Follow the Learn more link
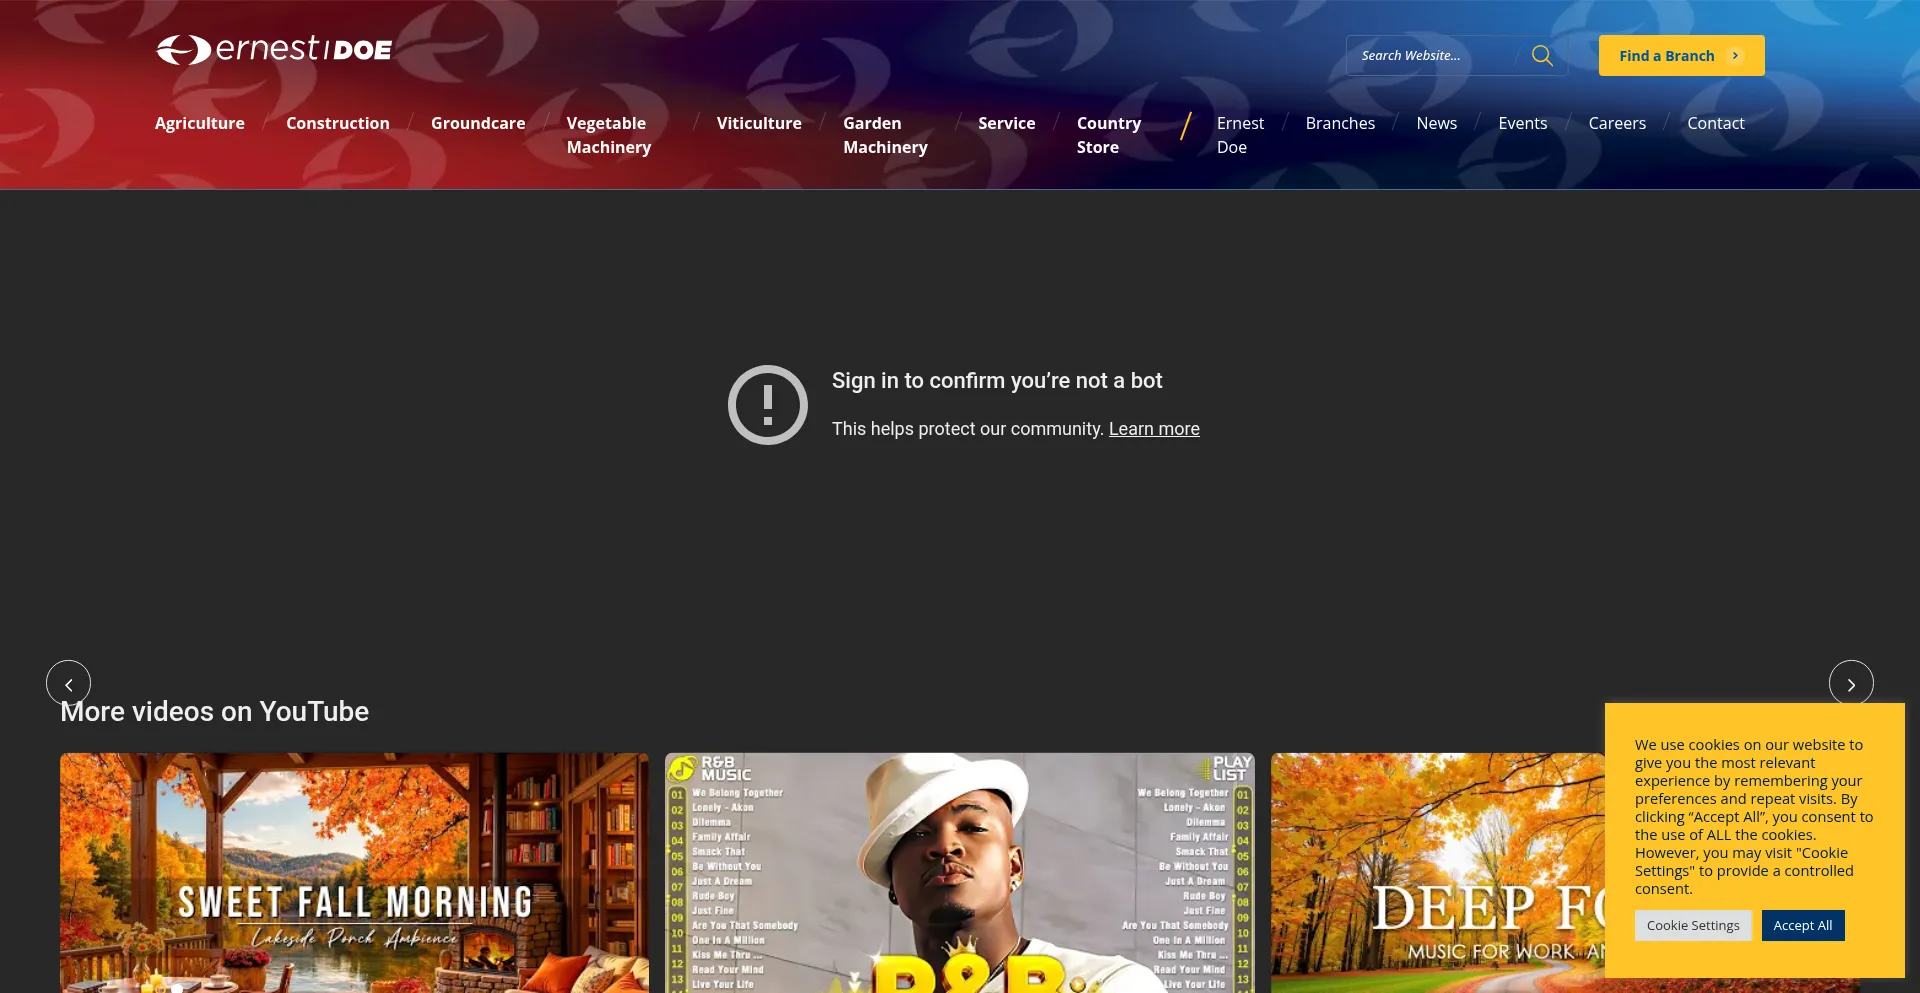The width and height of the screenshot is (1920, 993). (1153, 429)
